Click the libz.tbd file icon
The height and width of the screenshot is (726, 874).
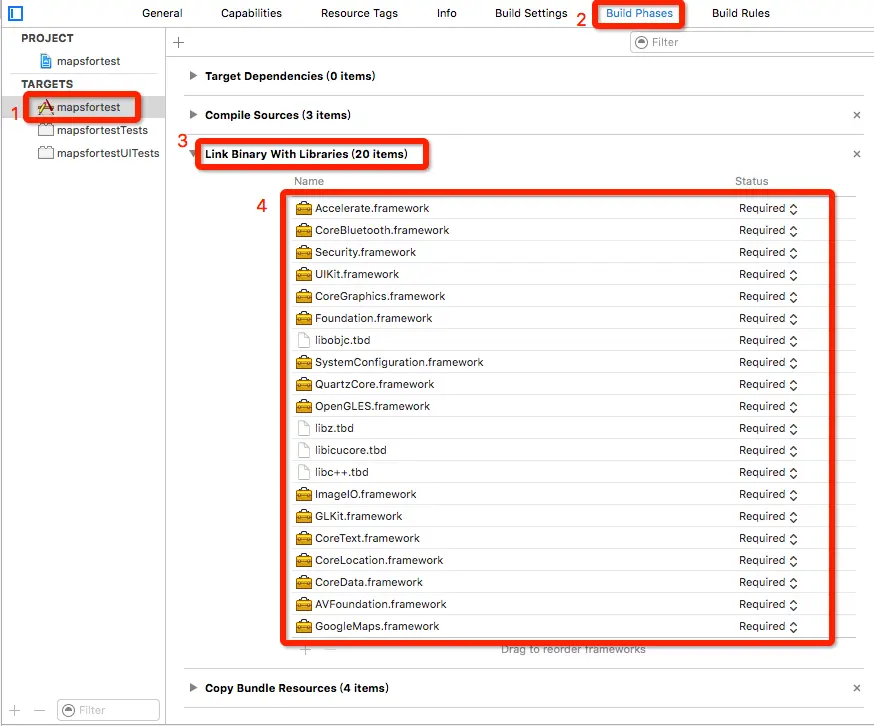304,428
